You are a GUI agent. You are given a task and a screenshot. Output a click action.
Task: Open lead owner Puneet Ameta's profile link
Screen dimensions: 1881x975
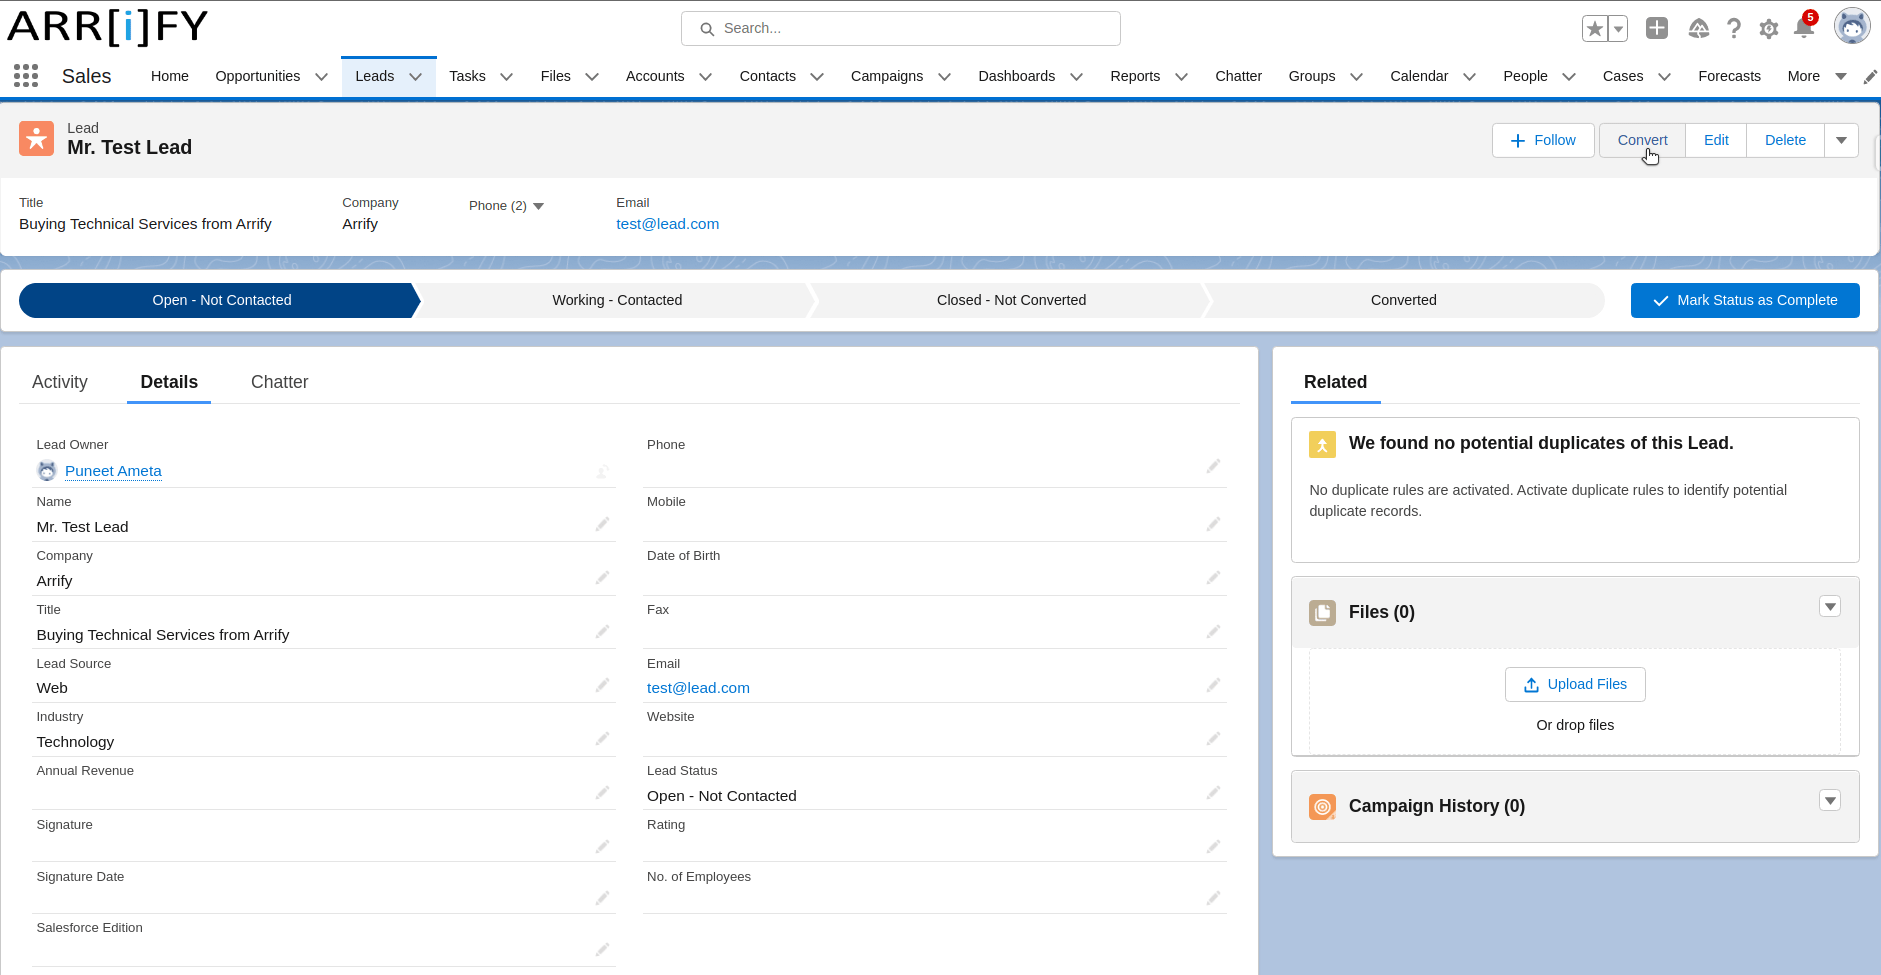tap(113, 471)
